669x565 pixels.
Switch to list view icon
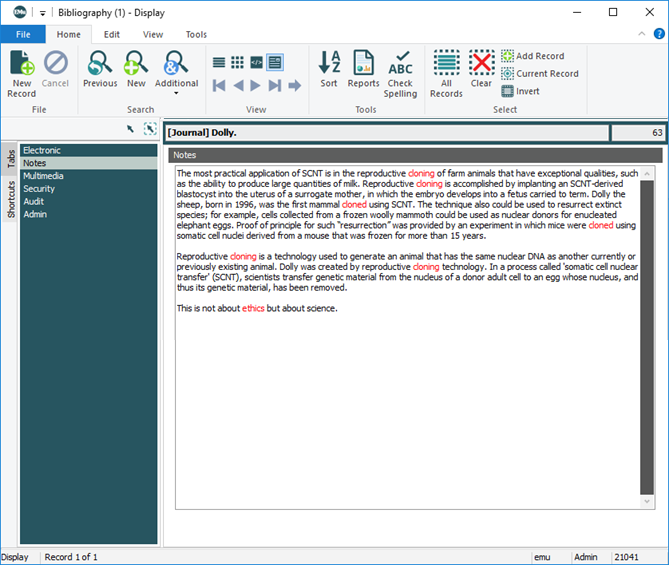tap(219, 62)
